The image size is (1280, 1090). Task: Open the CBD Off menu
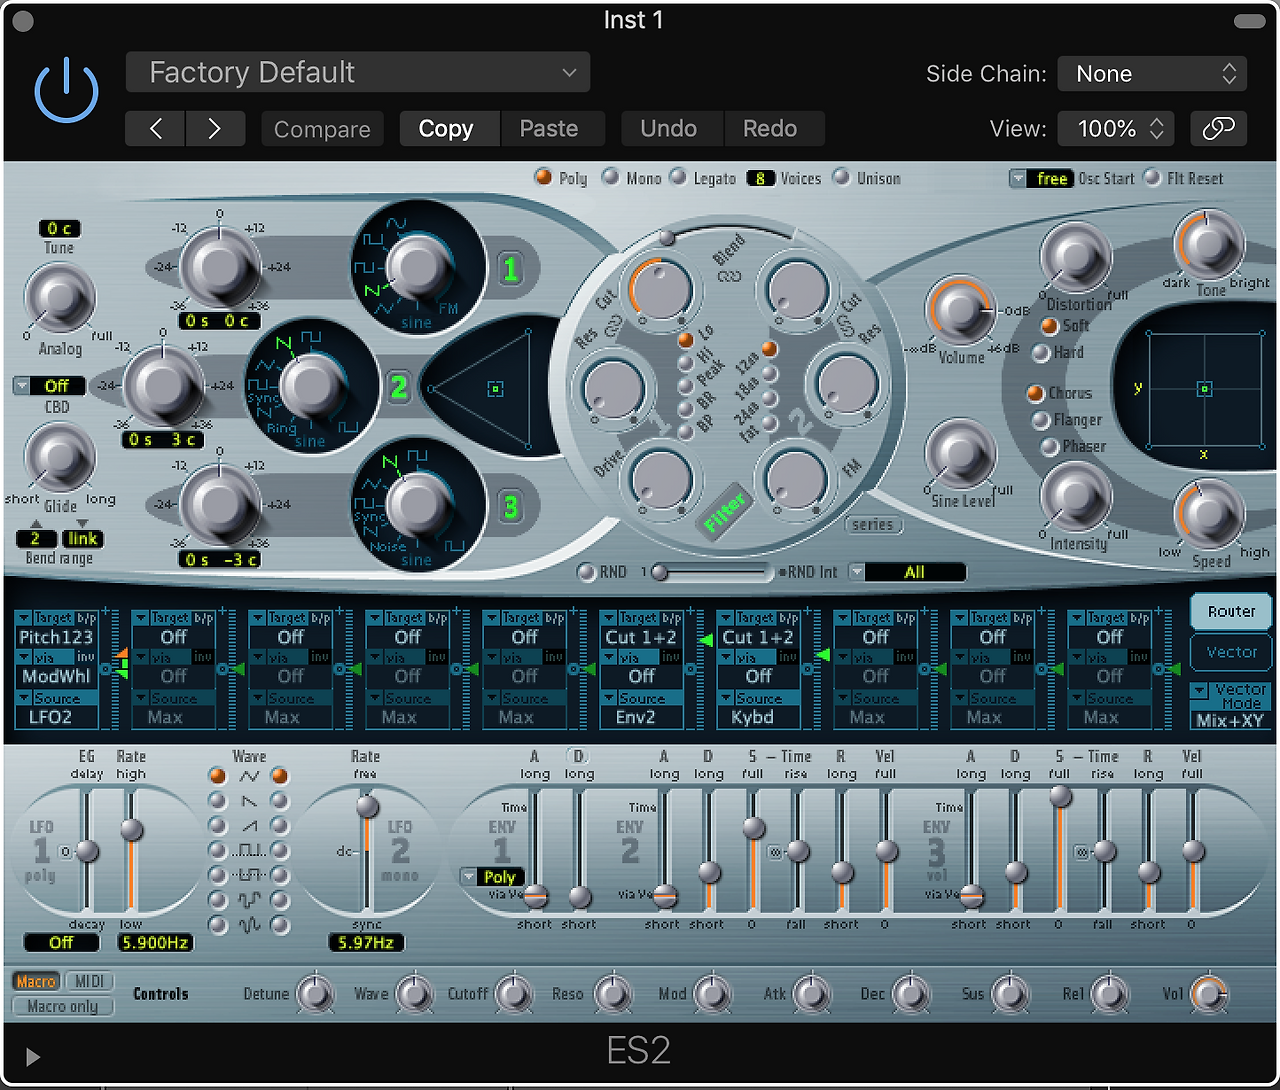(47, 386)
